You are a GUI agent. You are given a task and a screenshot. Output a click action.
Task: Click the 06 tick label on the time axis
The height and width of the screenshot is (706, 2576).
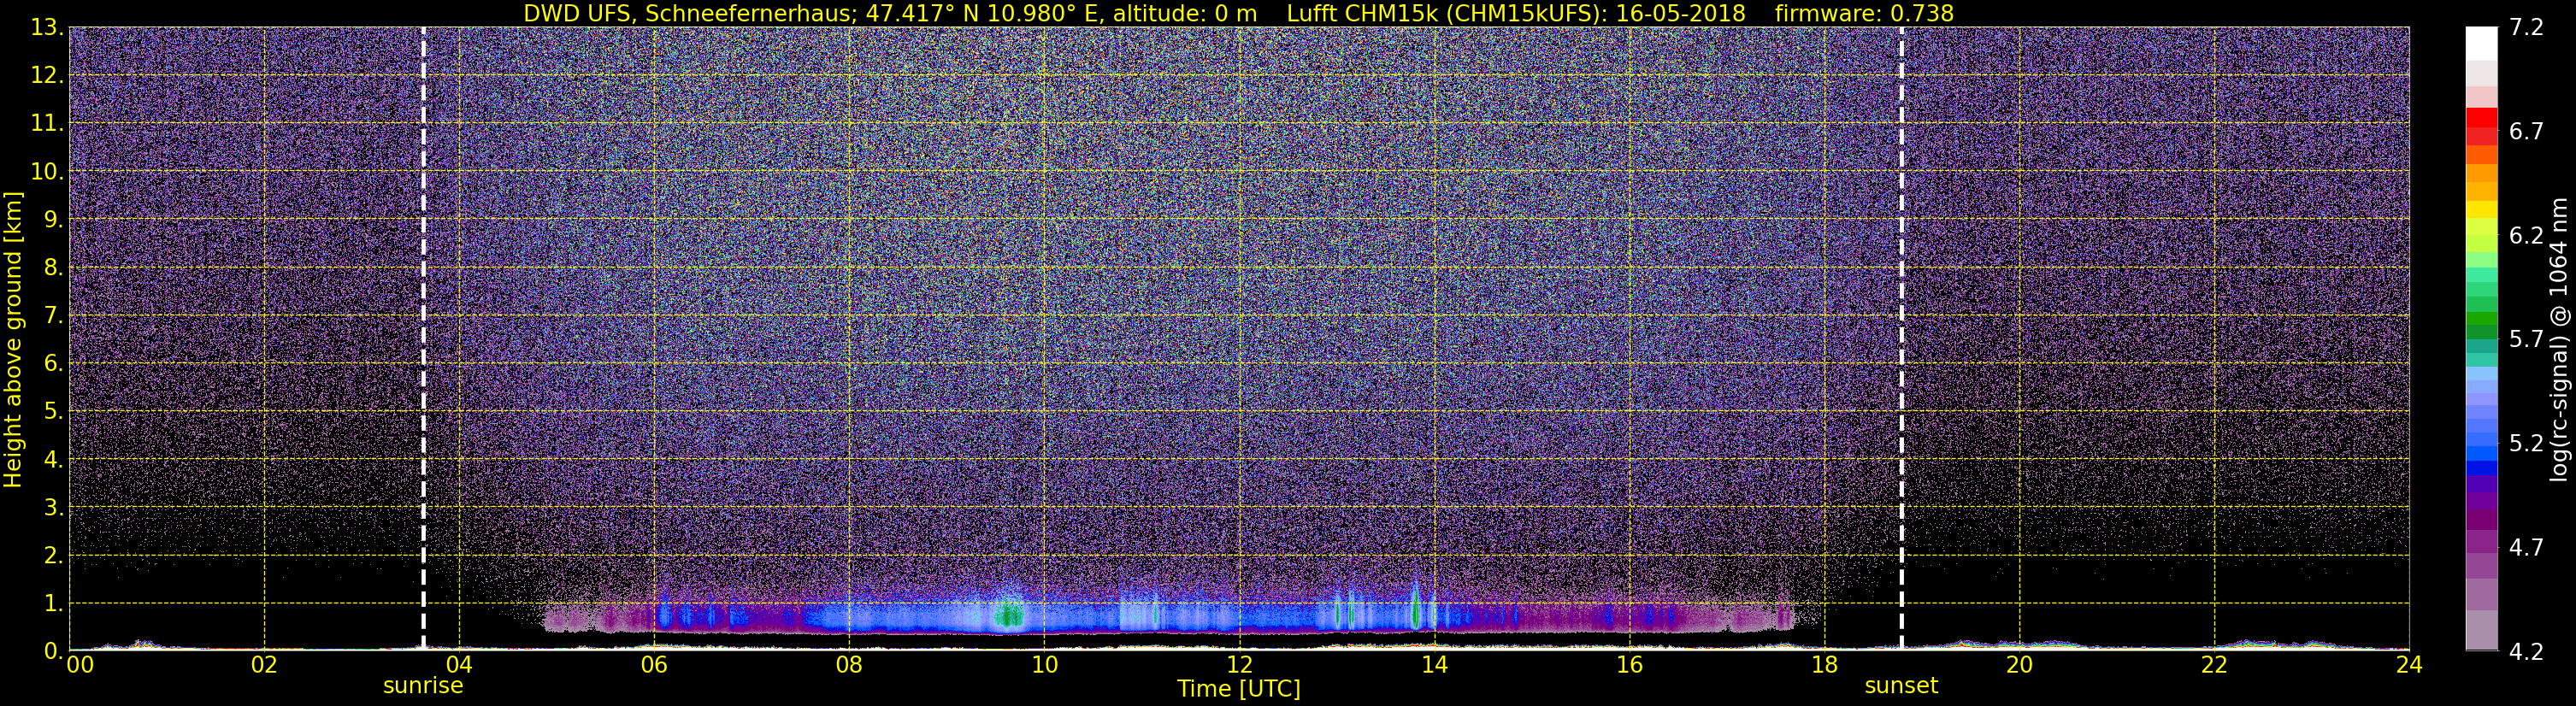(654, 665)
